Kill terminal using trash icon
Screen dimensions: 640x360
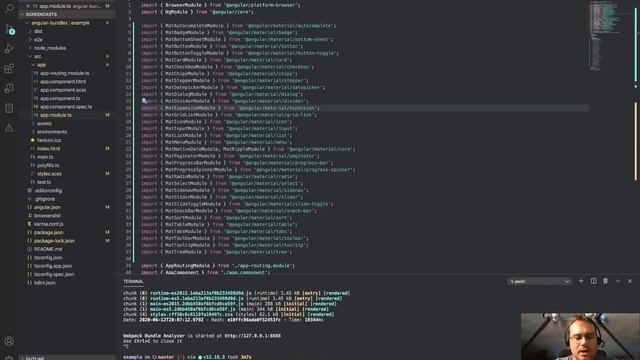[x=606, y=281]
